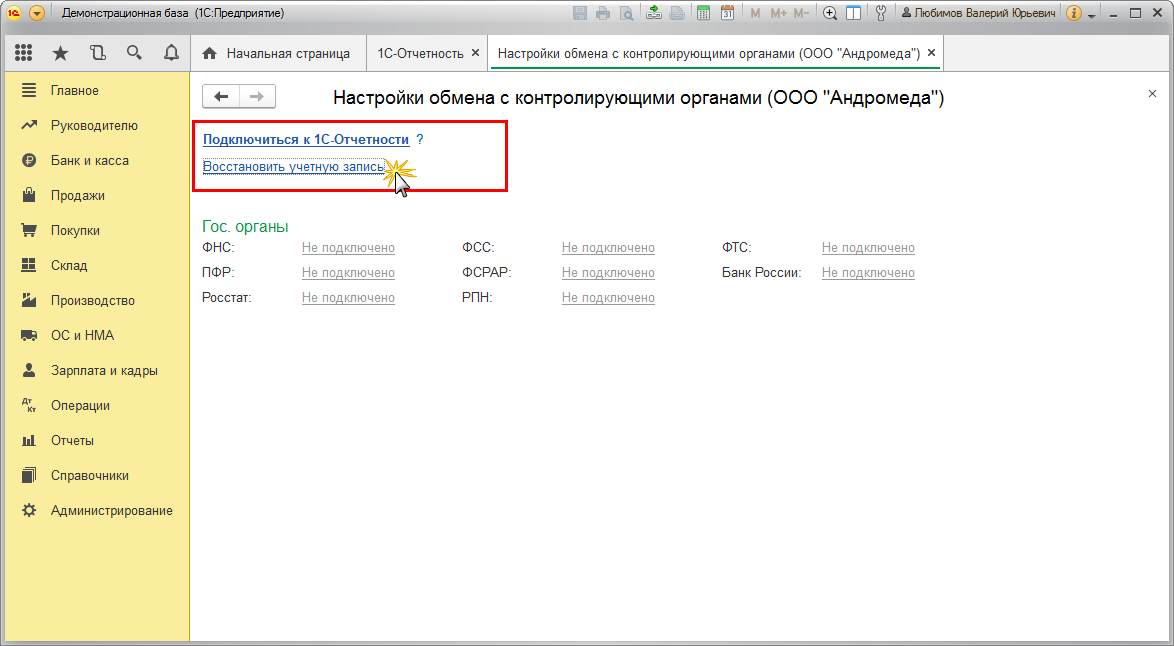Close the 1С-Отчетность tab

(x=475, y=53)
